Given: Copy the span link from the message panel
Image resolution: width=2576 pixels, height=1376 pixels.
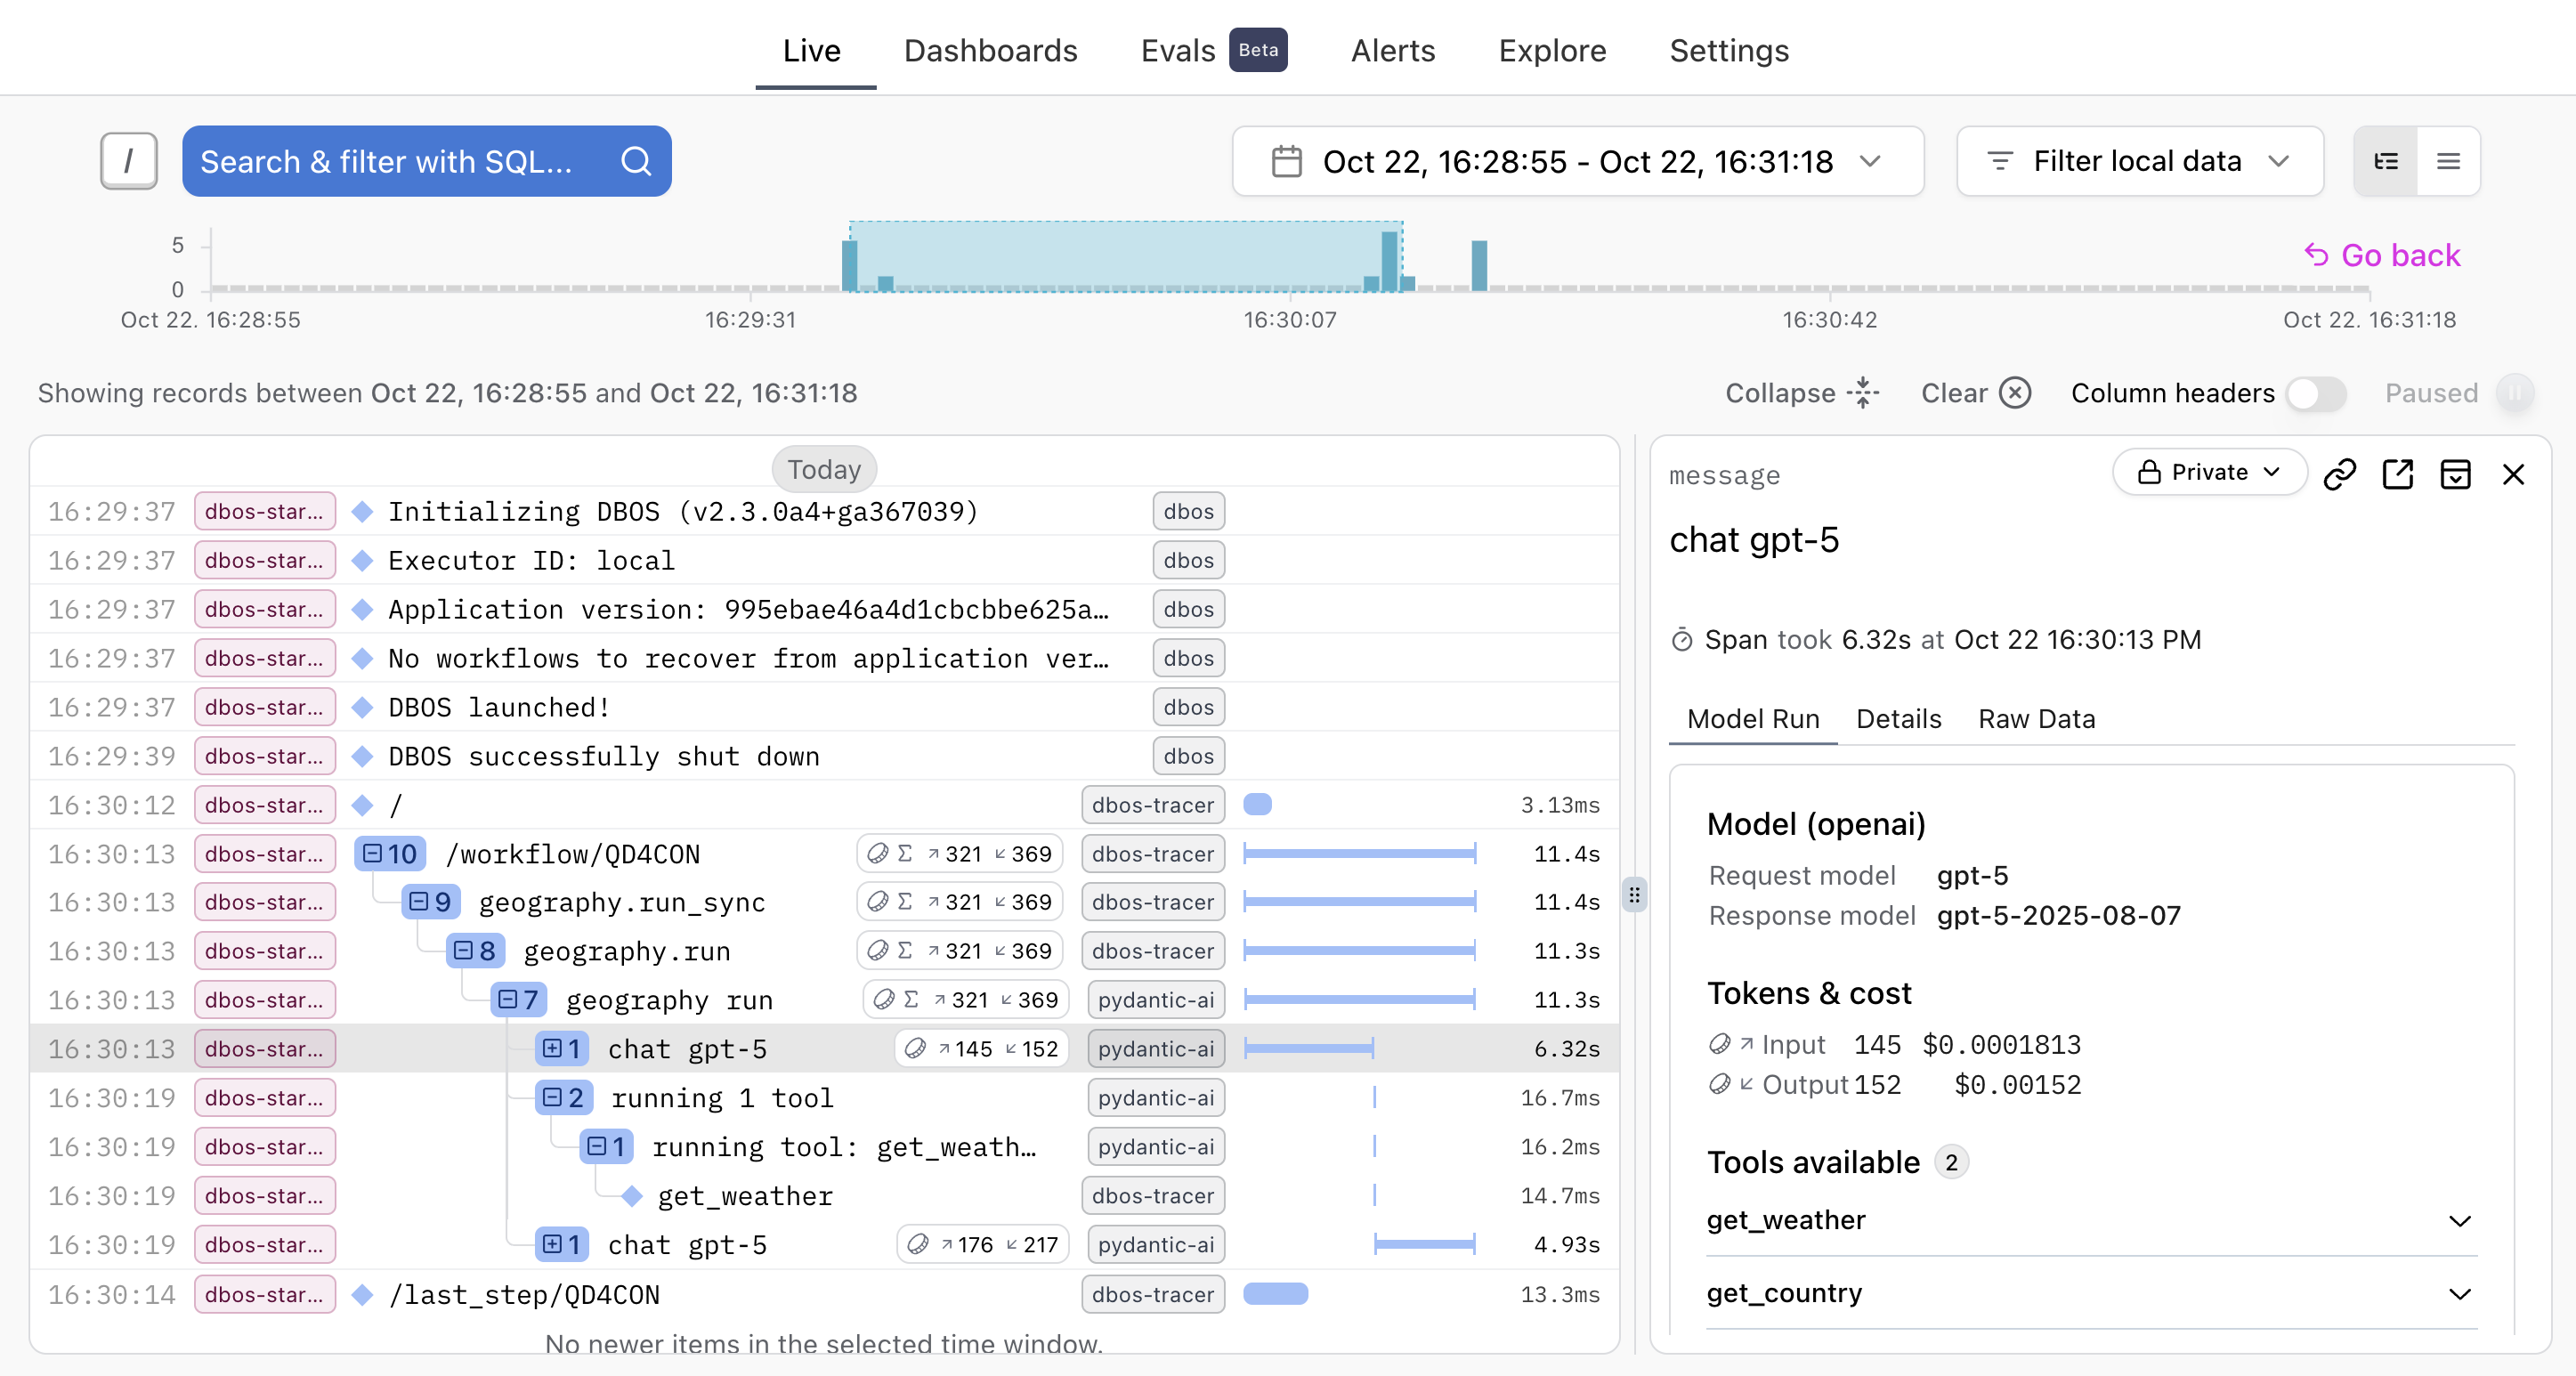Looking at the screenshot, I should (x=2340, y=474).
